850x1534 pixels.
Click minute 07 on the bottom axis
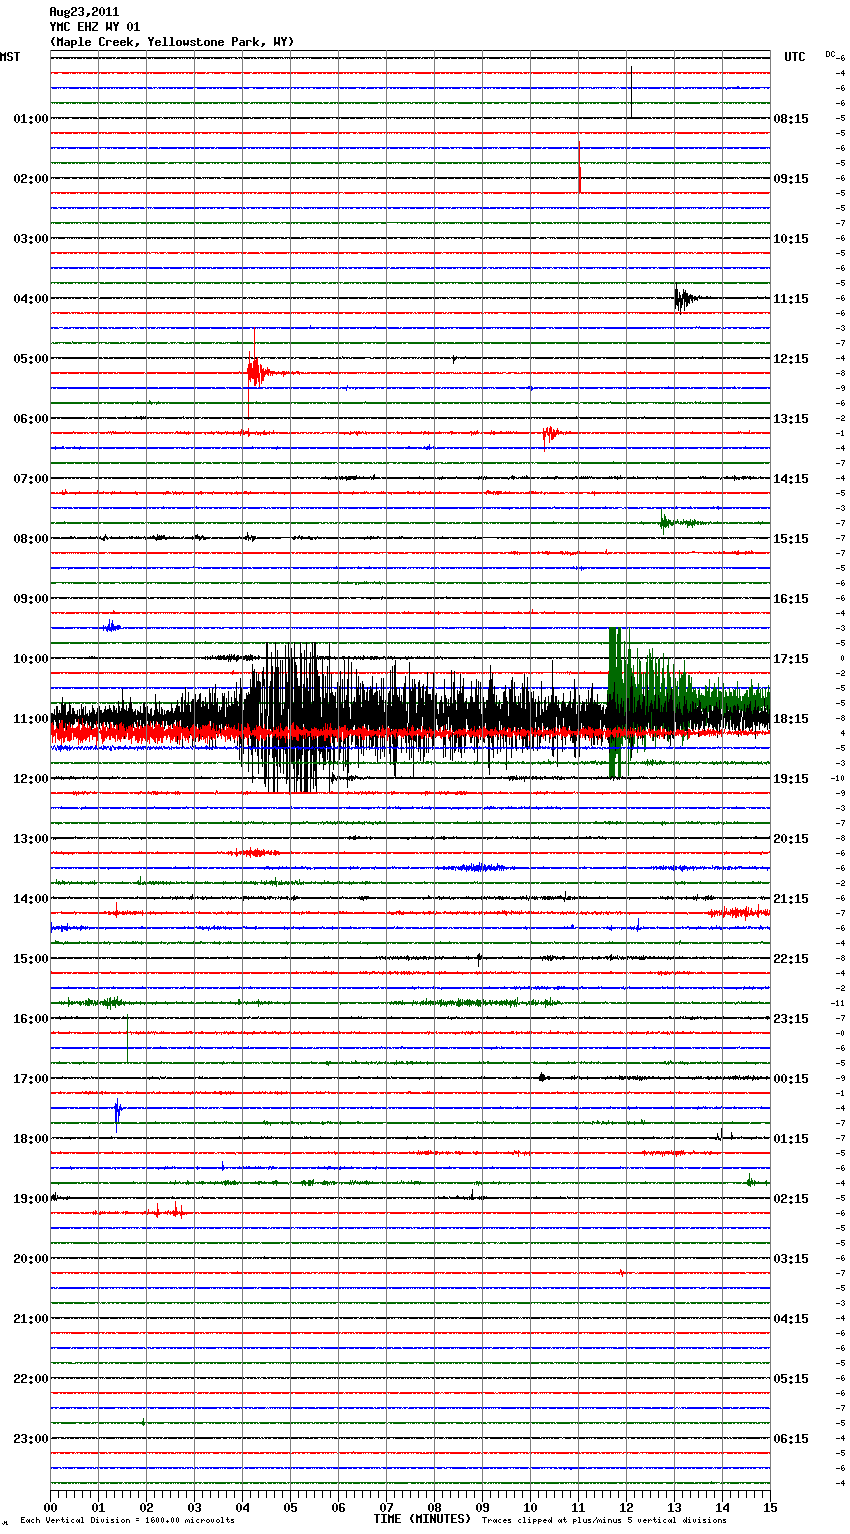(x=386, y=1507)
